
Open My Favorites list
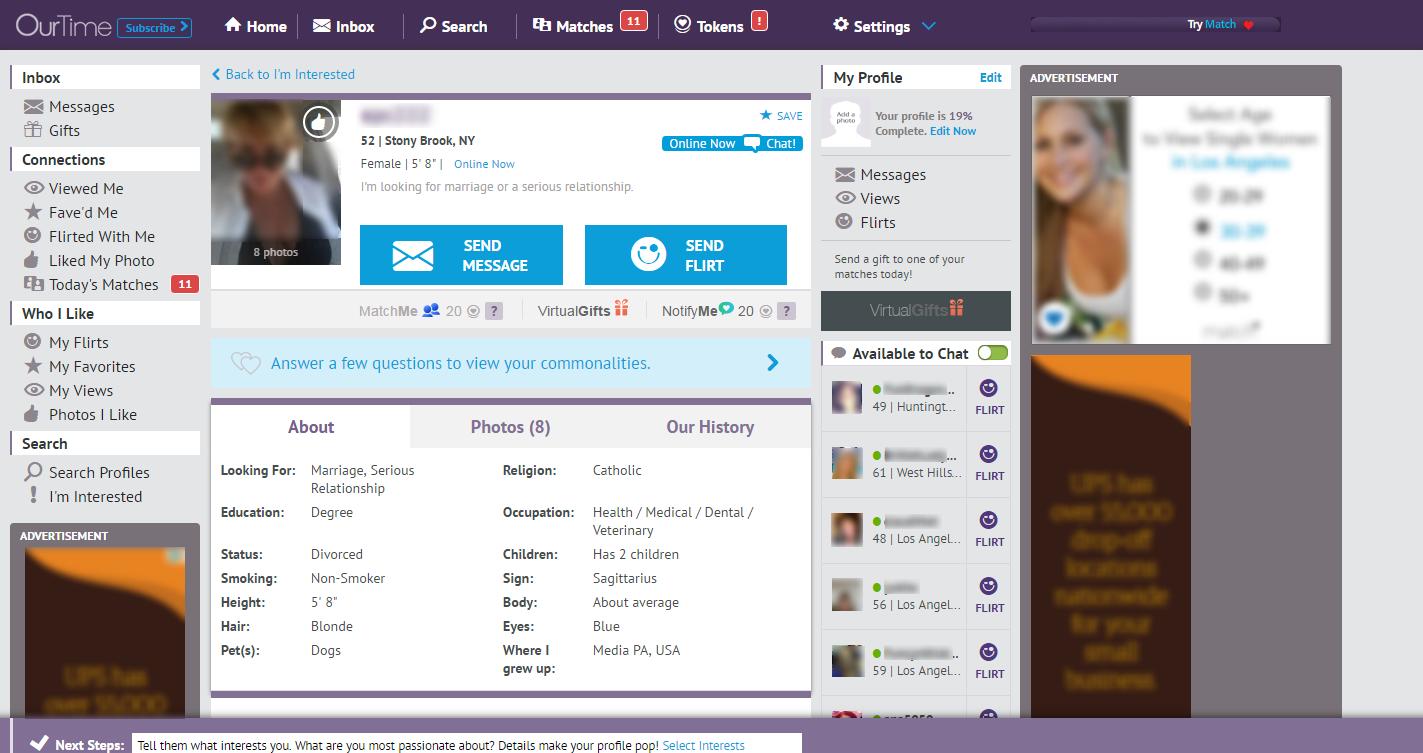79,367
